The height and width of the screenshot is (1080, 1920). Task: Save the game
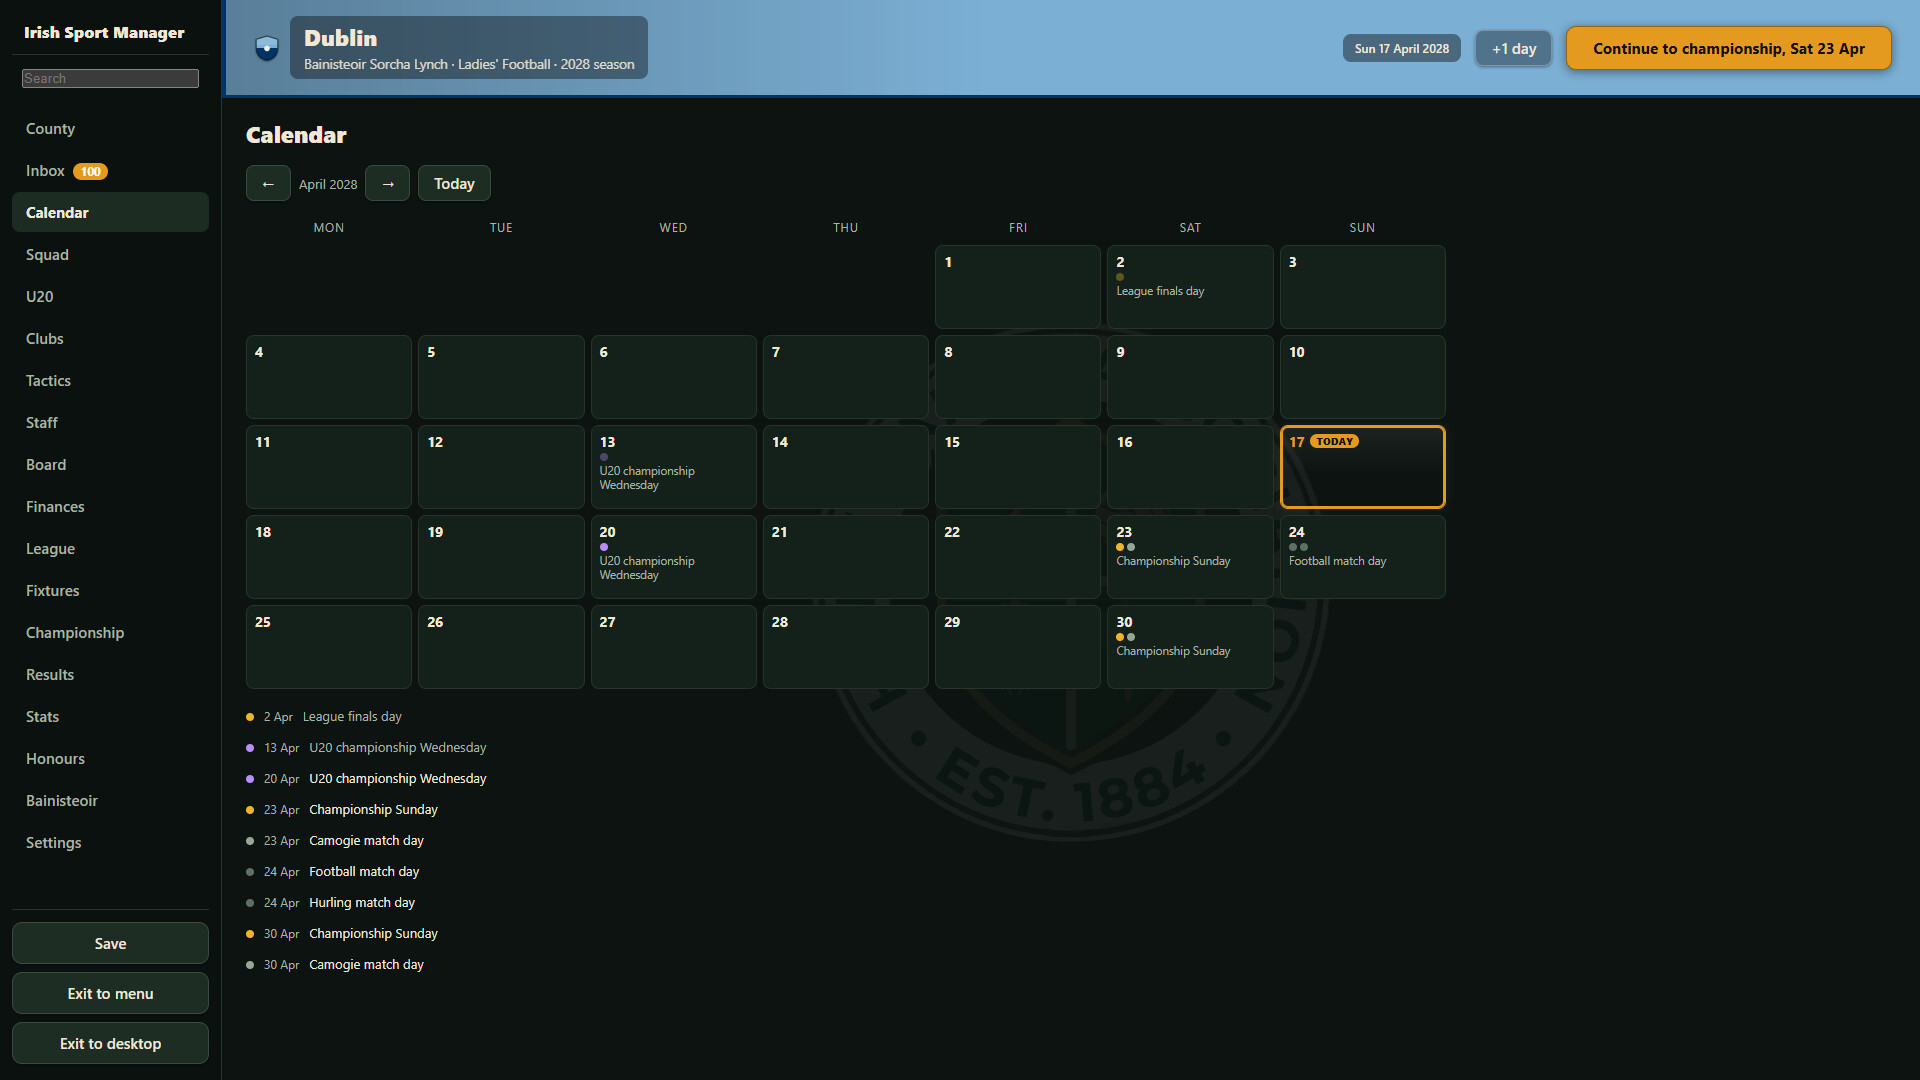point(110,943)
